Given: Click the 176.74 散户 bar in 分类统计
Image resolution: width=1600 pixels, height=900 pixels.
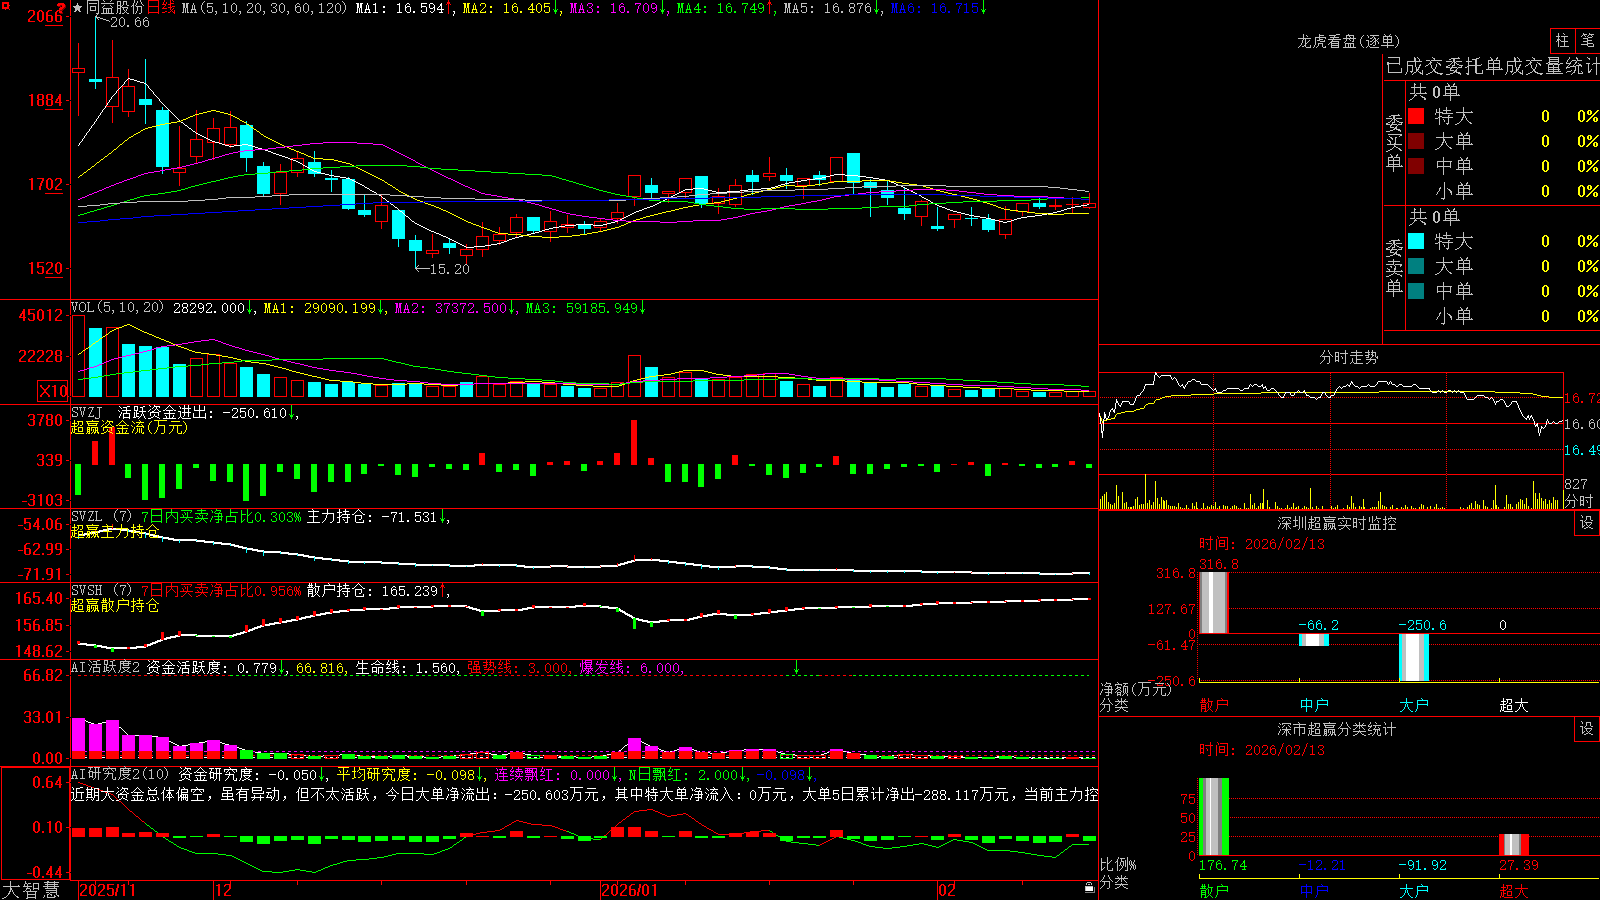Looking at the screenshot, I should pyautogui.click(x=1214, y=817).
